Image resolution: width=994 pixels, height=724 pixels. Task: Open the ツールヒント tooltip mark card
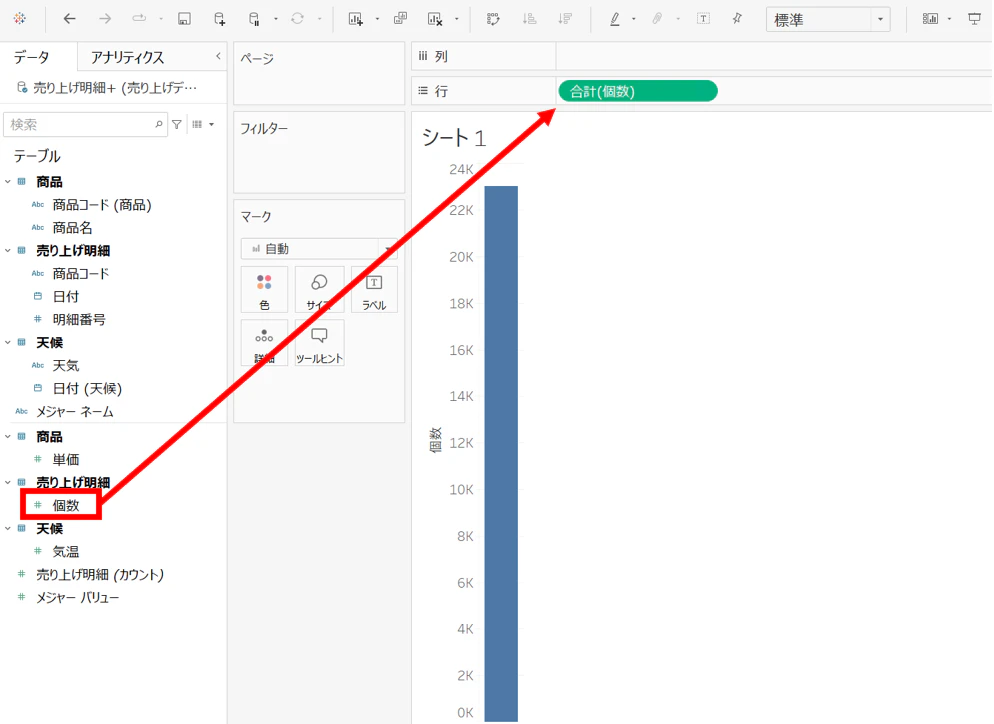click(319, 343)
